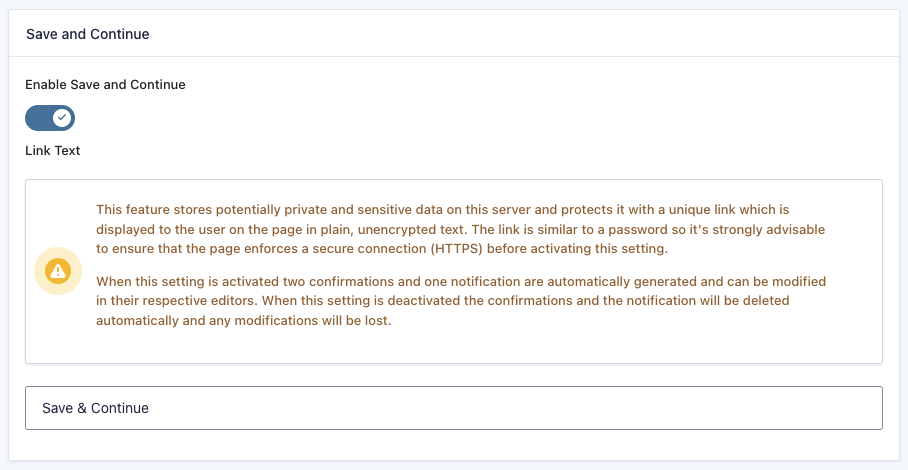
Task: Click the "Save & Continue" text inside the input
Action: 96,408
